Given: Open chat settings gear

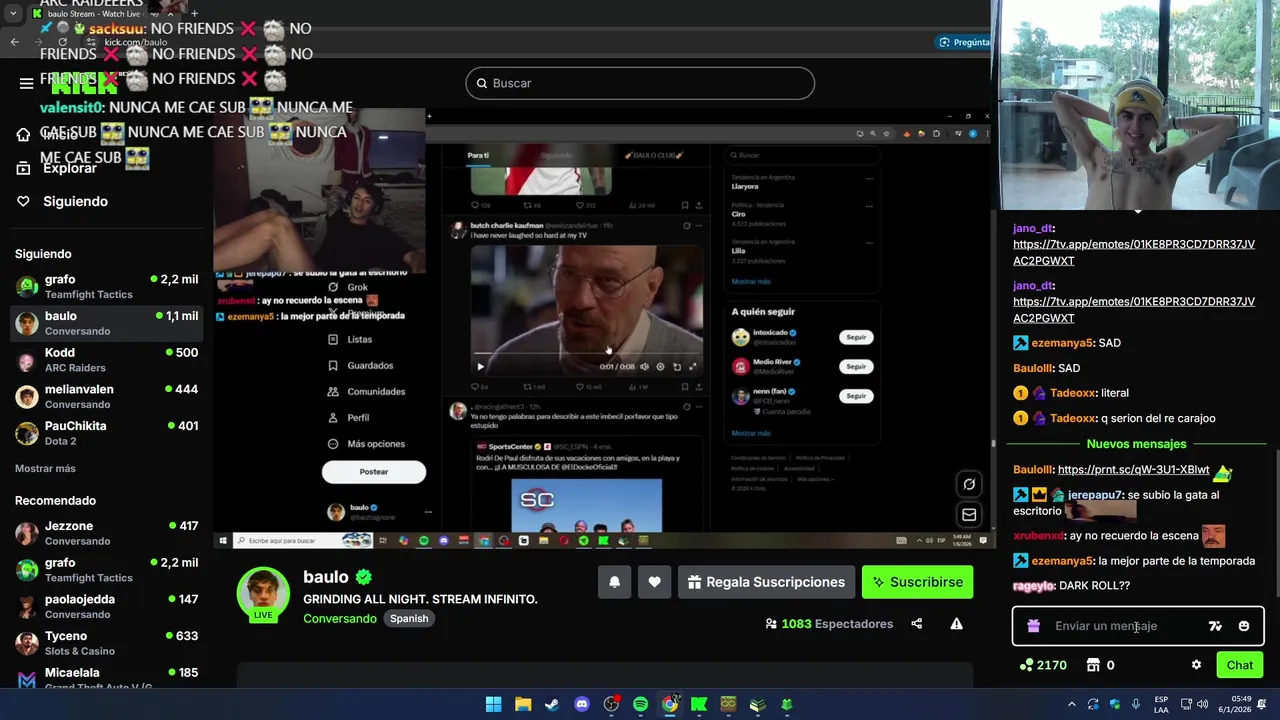Looking at the screenshot, I should [x=1196, y=665].
